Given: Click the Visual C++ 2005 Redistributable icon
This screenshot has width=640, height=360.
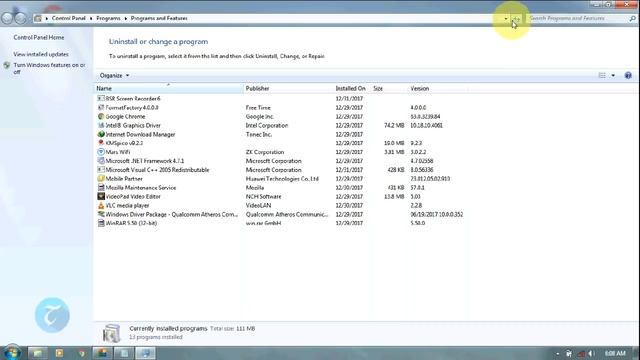Looking at the screenshot, I should (101, 170).
